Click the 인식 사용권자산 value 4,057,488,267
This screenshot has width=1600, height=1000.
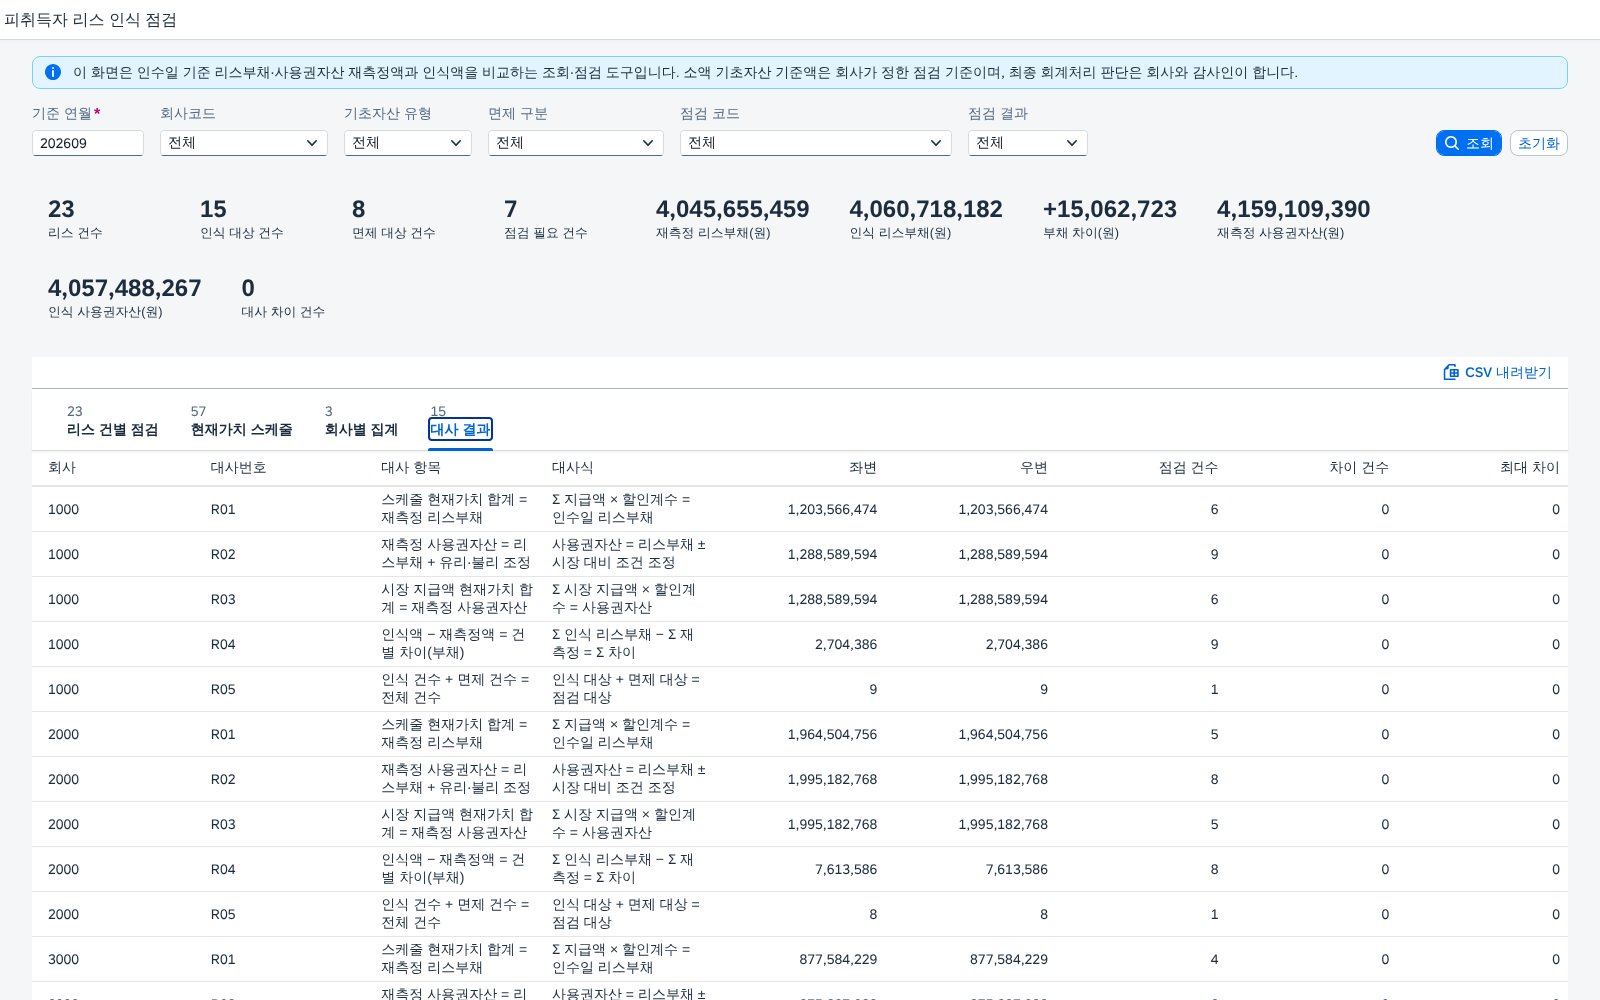[x=125, y=288]
